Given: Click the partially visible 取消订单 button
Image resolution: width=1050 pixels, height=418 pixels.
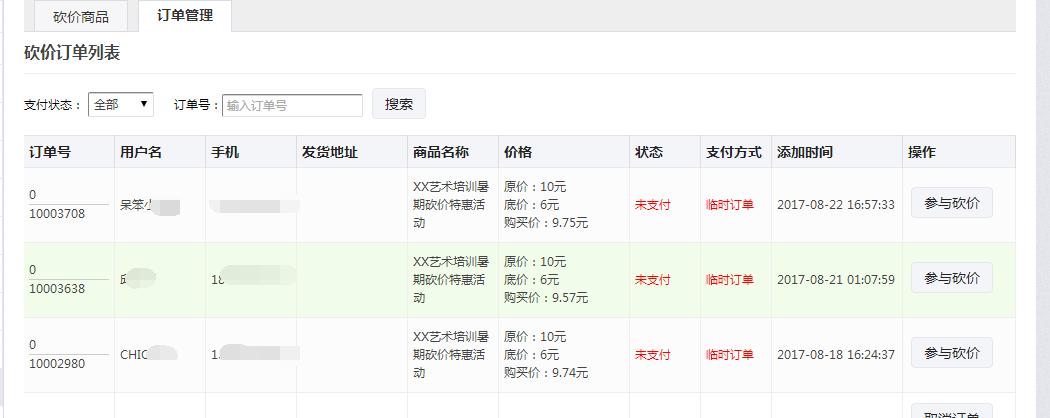Looking at the screenshot, I should coord(952,411).
